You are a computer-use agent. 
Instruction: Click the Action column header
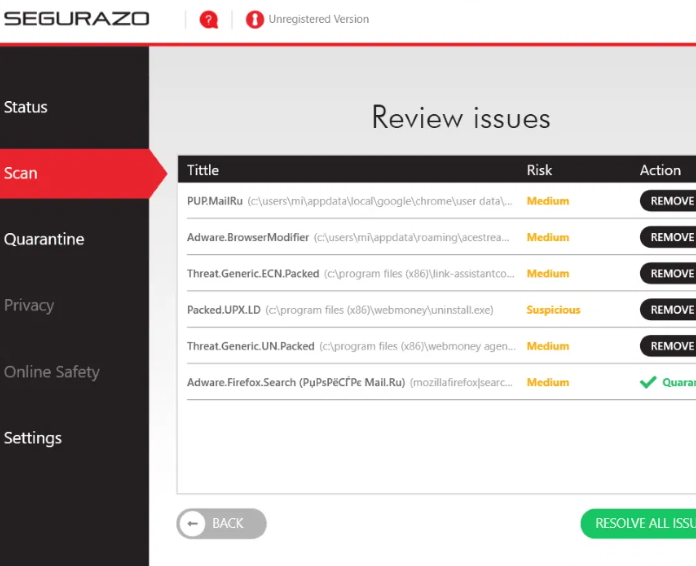point(660,170)
